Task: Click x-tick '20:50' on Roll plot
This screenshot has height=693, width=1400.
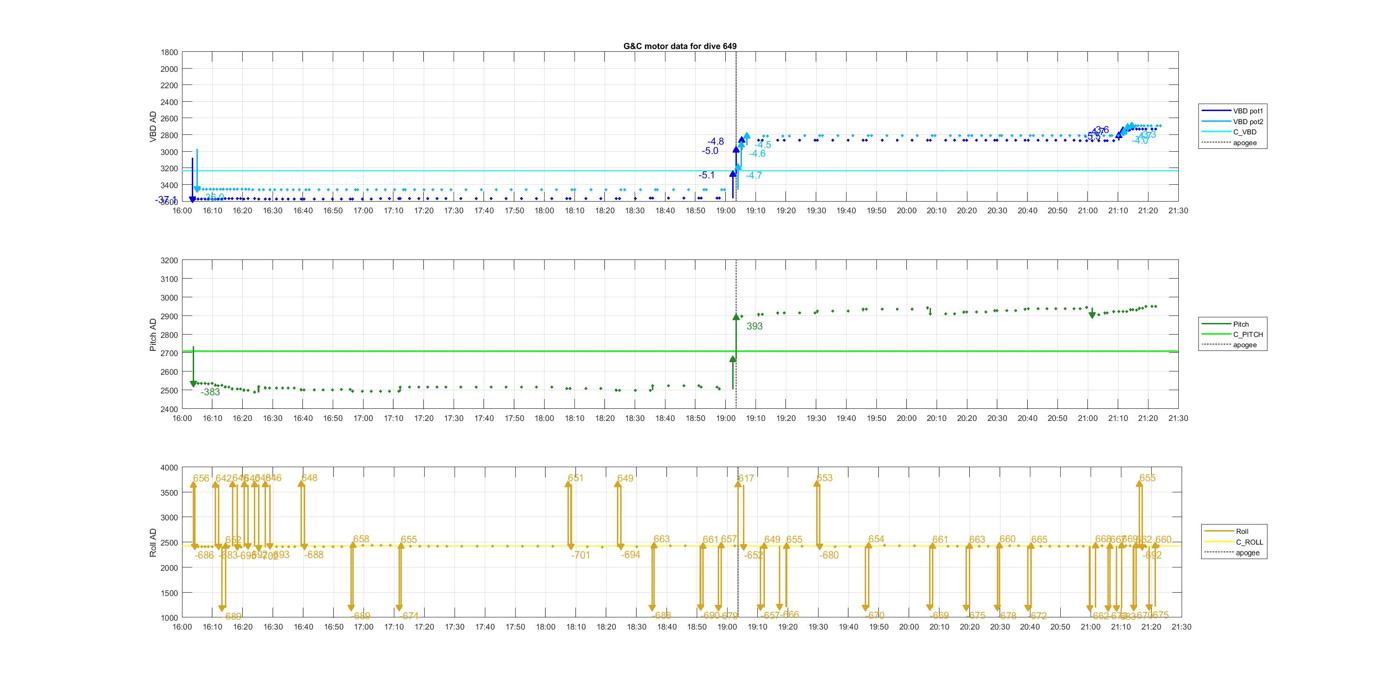Action: point(1059,627)
